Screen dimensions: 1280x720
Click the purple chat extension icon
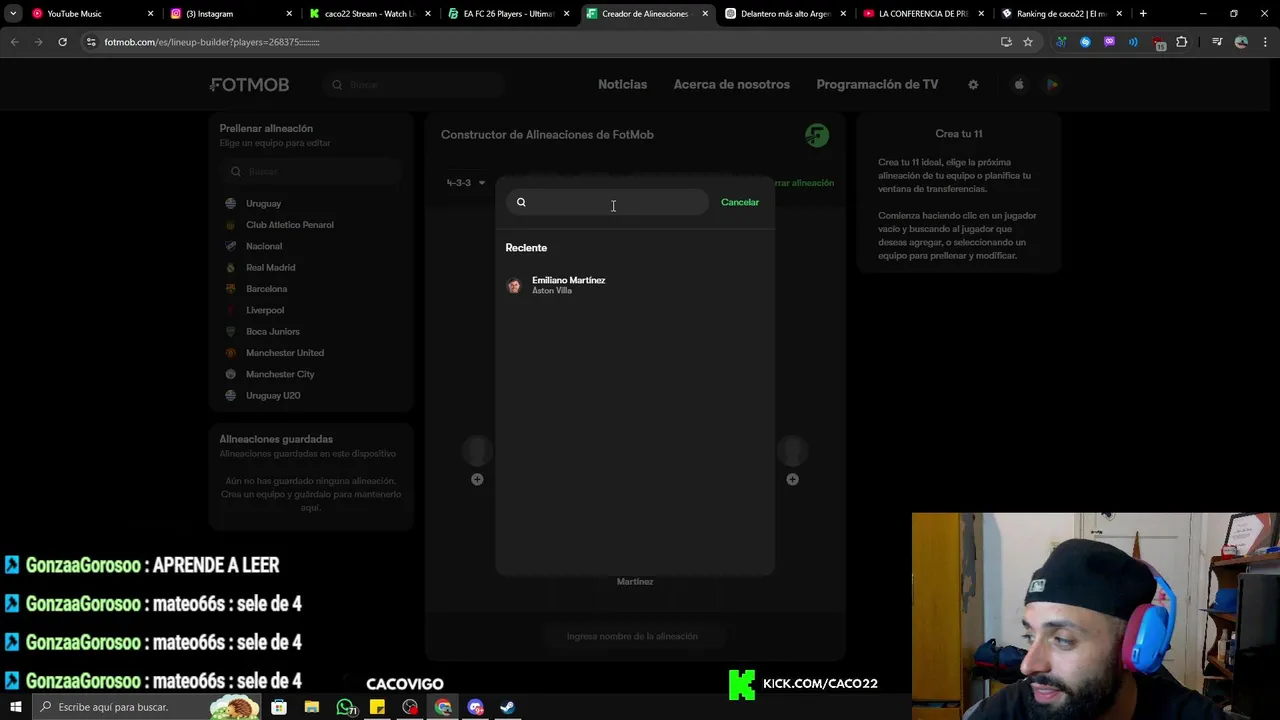coord(1109,42)
